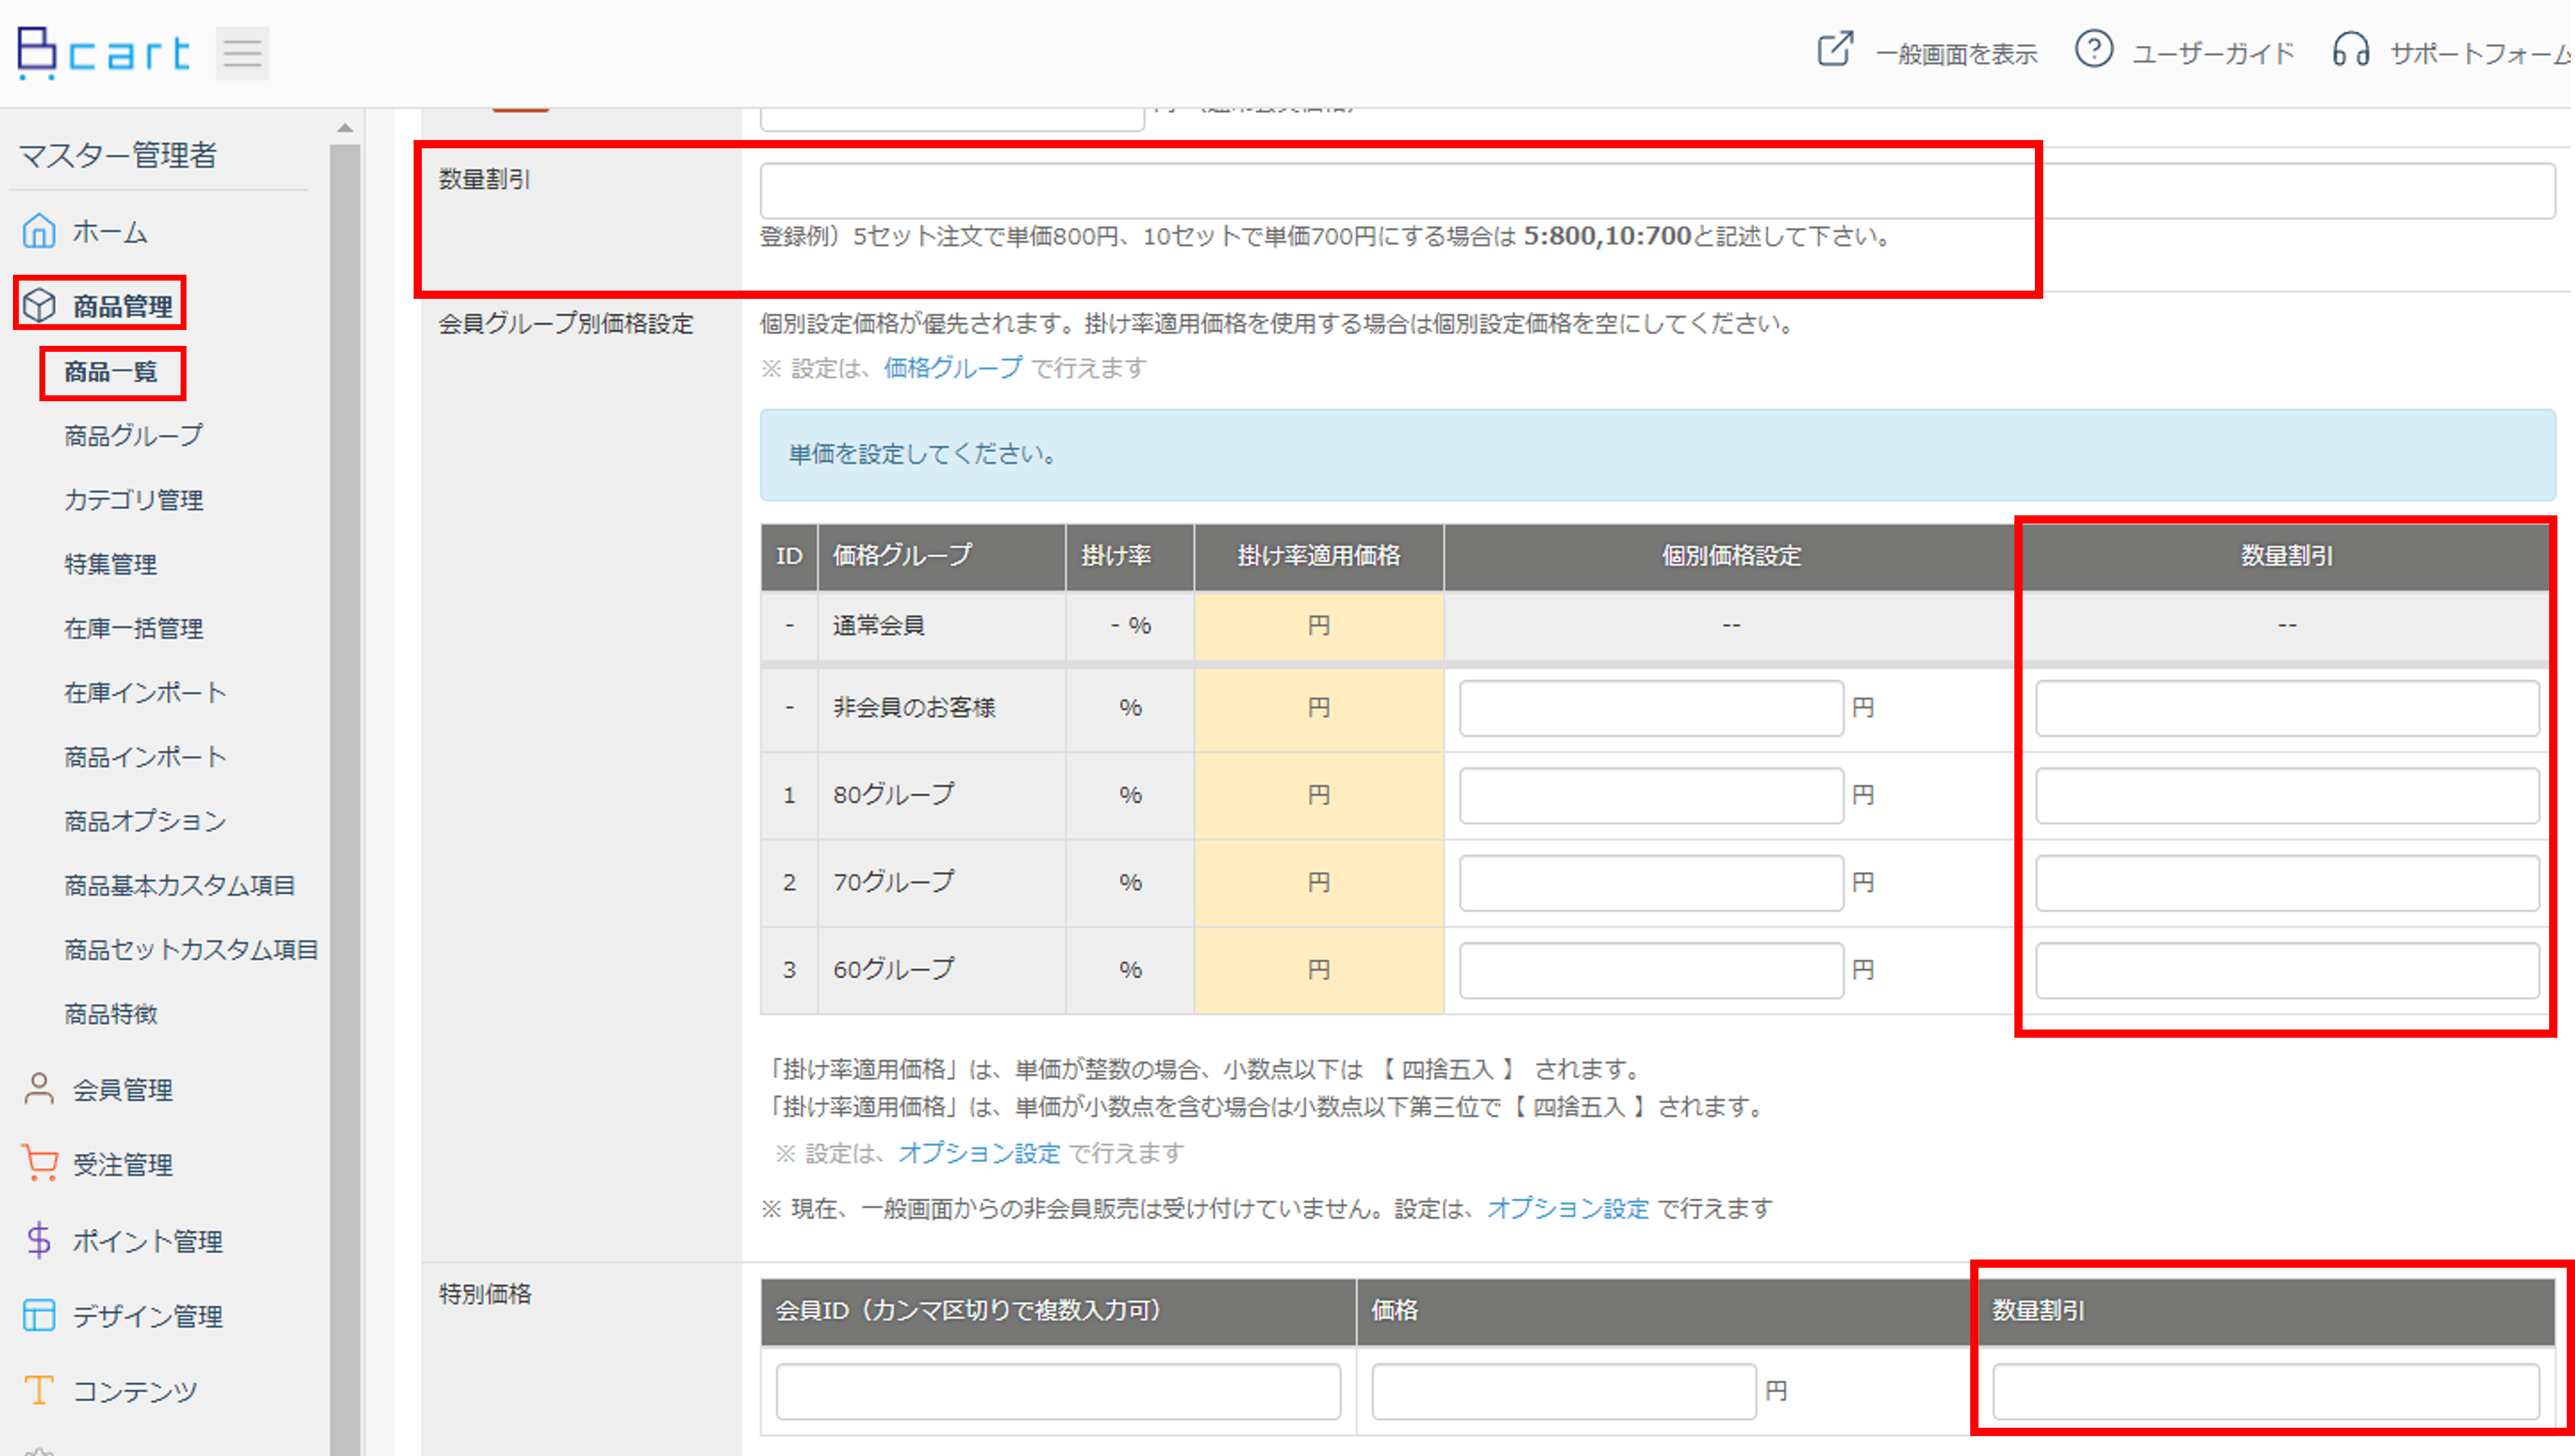Click the dollar icon for ポイント管理

click(39, 1240)
